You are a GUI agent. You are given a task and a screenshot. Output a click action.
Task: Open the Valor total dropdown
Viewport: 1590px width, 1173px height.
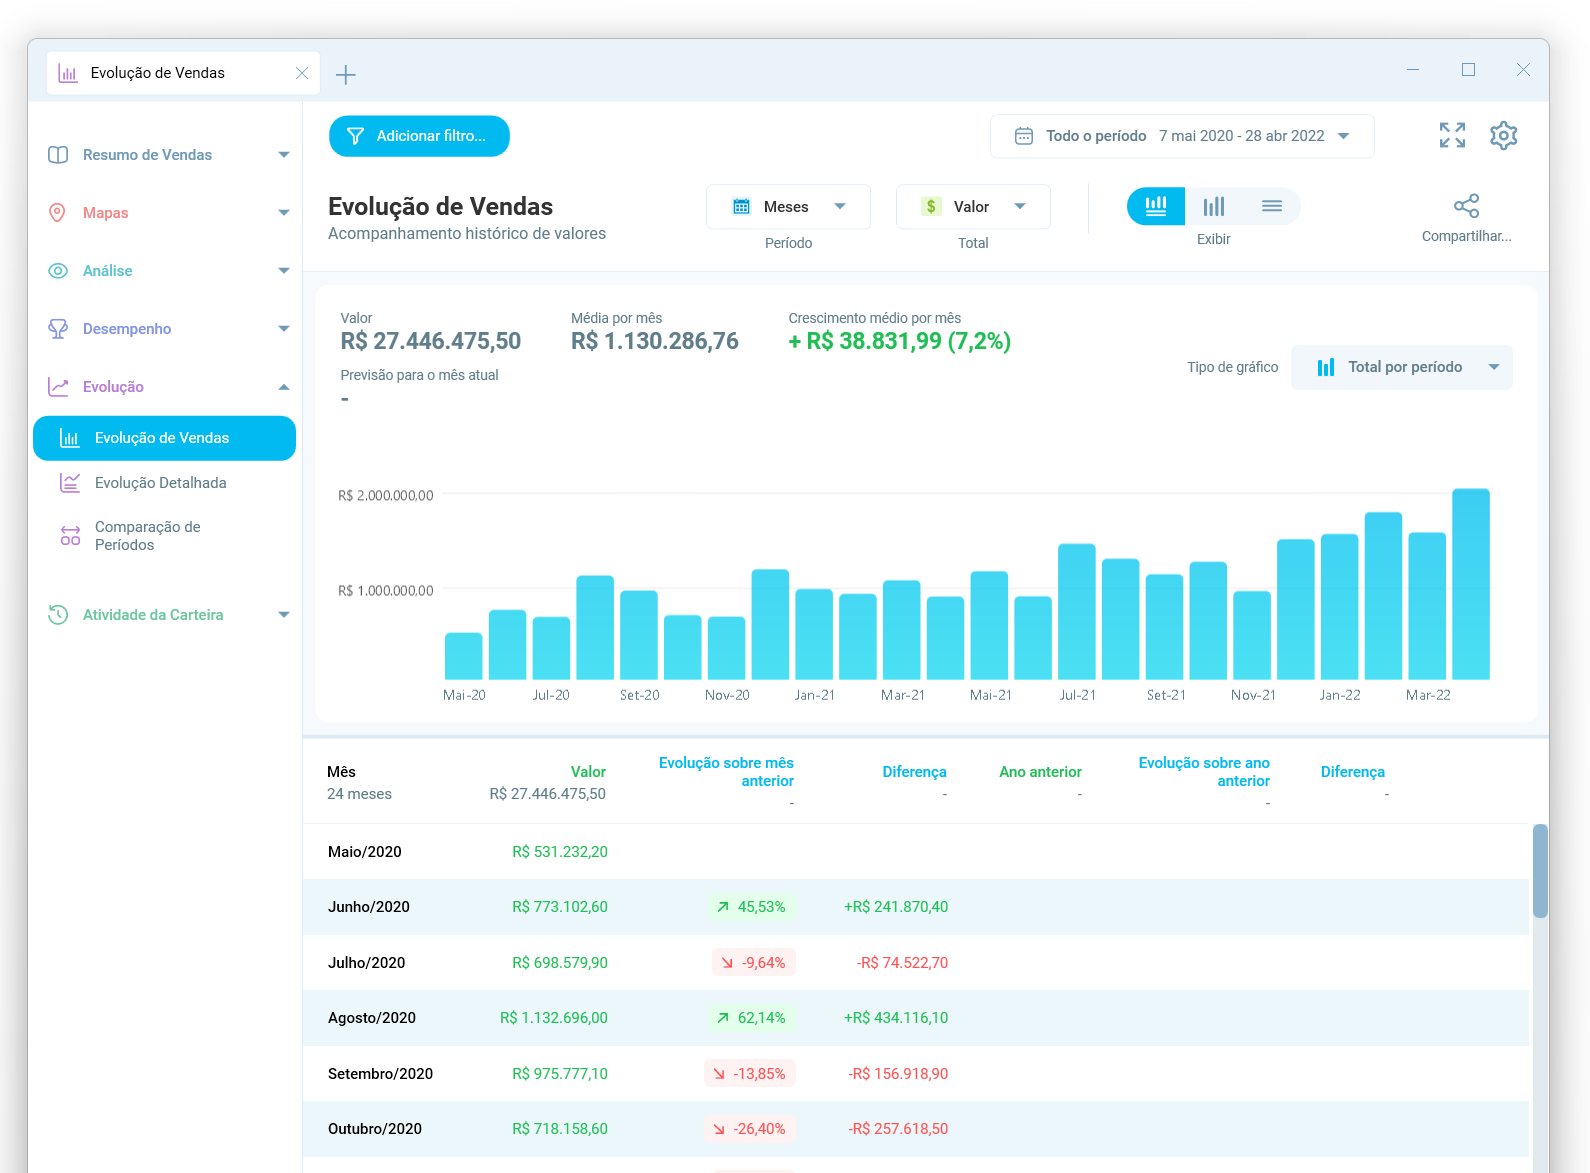(973, 207)
